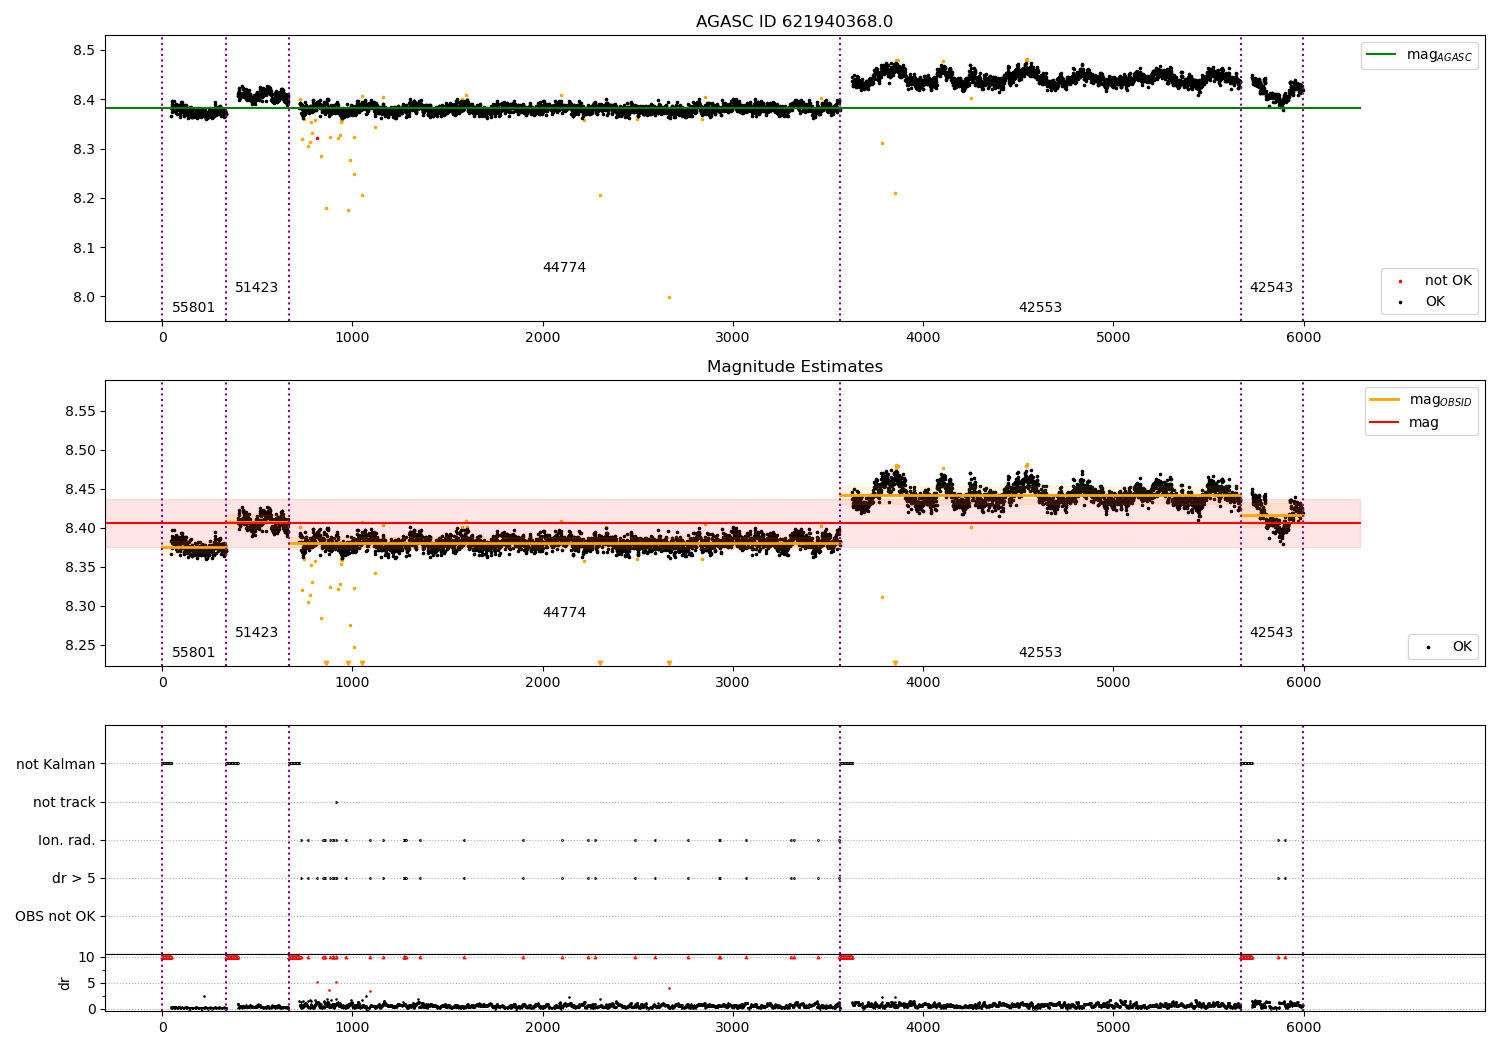
Task: Click the '8.35' y-axis tick in middle plot
Action: [80, 567]
